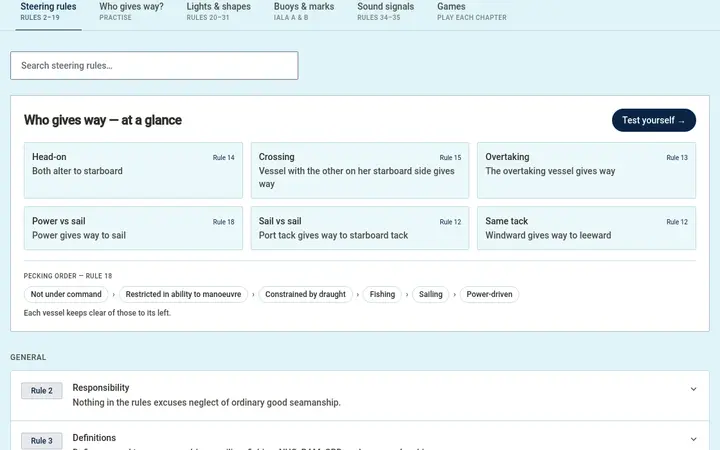The width and height of the screenshot is (720, 450).
Task: Click the Fishing chip
Action: point(382,294)
